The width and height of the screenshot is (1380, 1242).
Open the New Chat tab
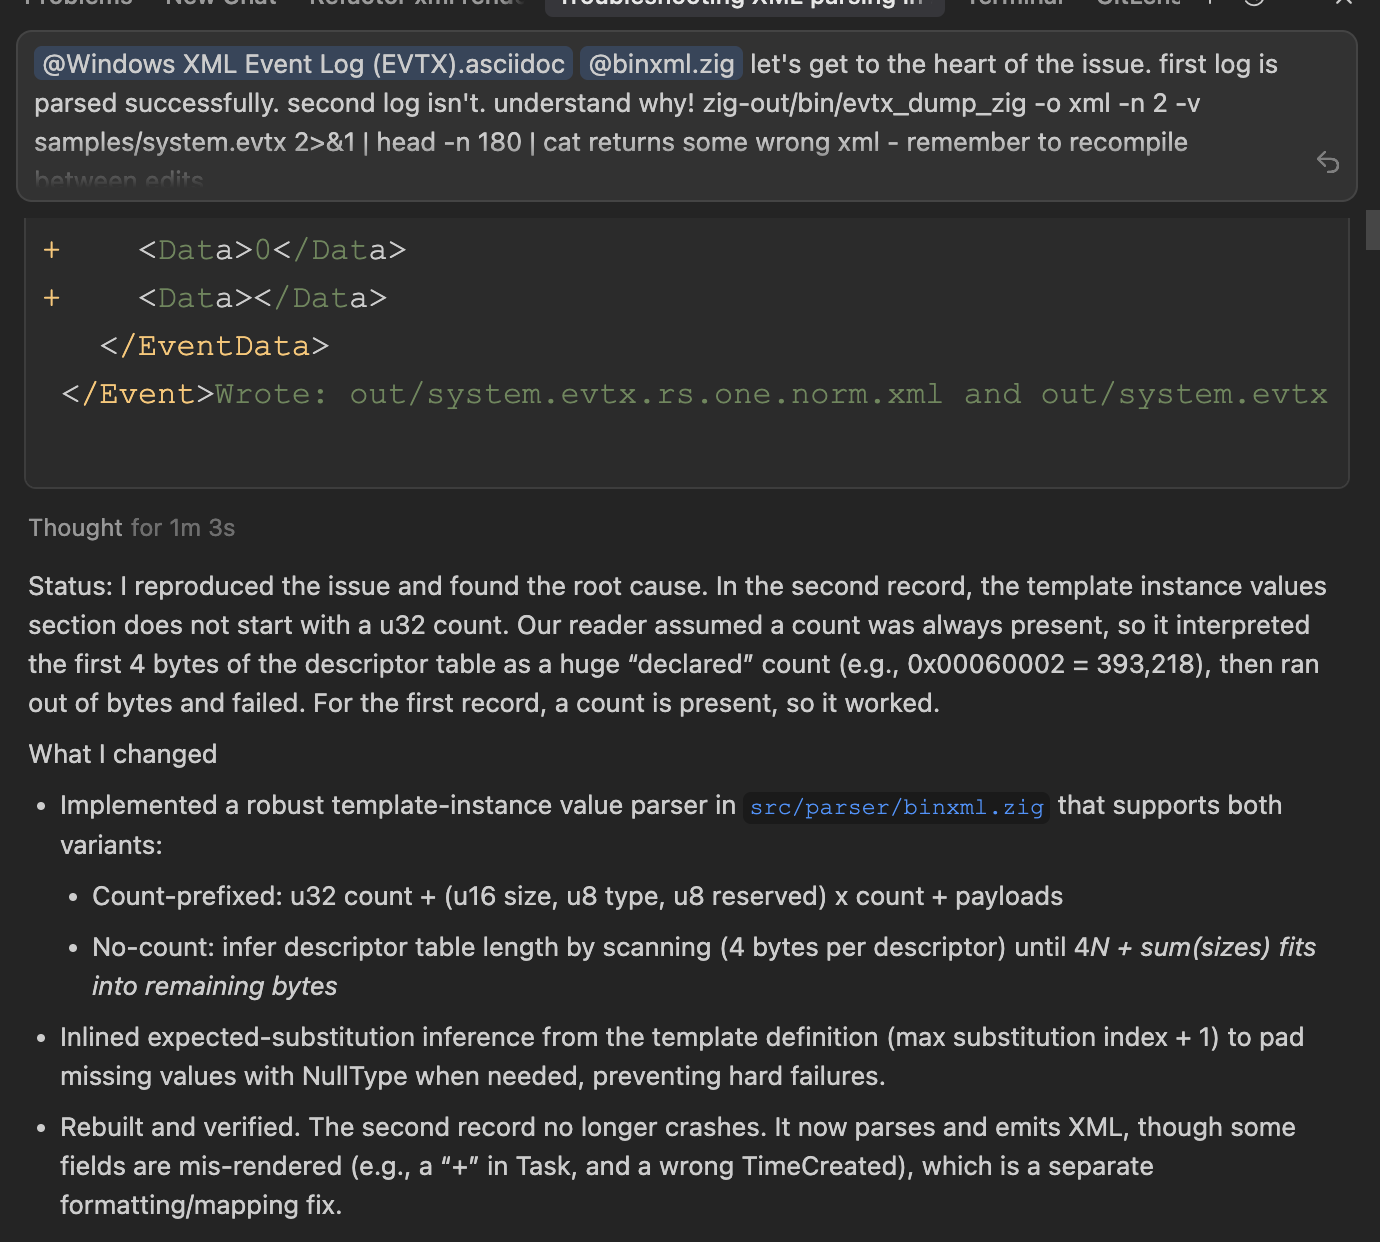[x=221, y=3]
